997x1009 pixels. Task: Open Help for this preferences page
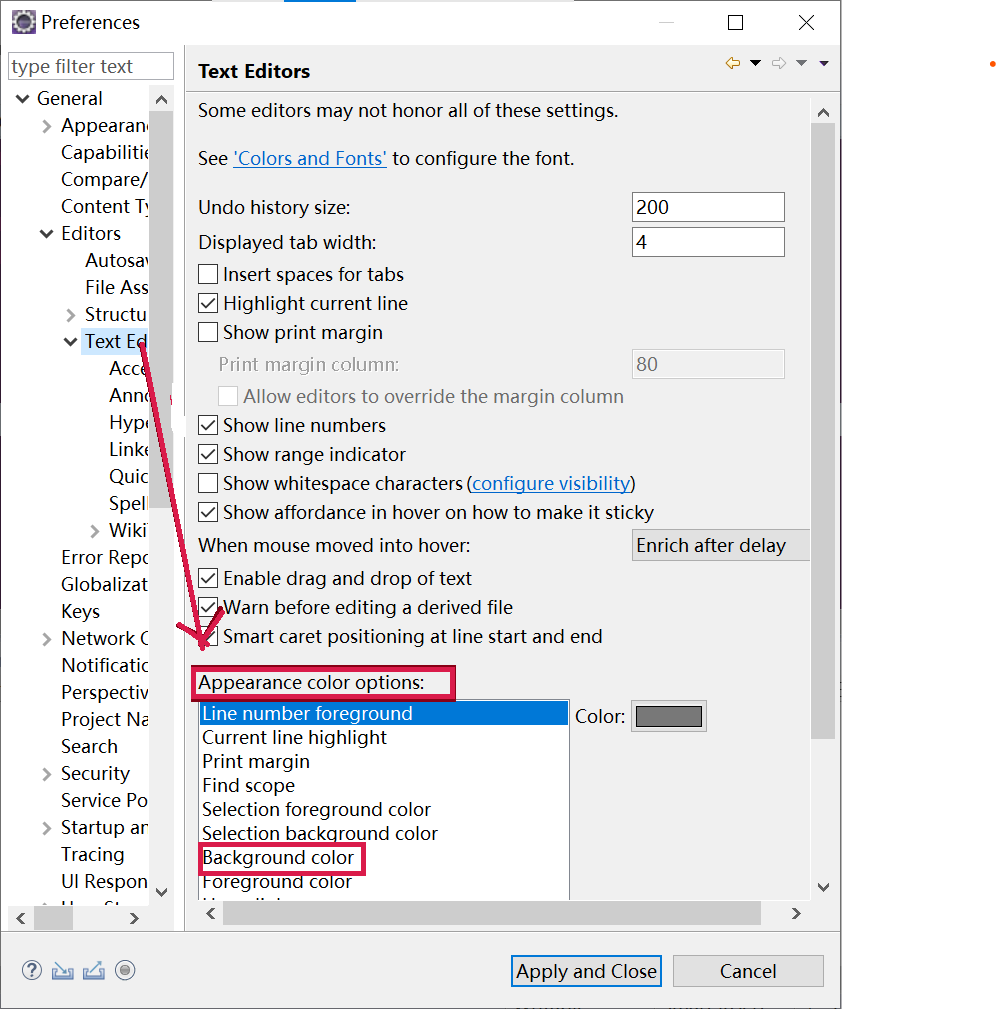[x=31, y=970]
